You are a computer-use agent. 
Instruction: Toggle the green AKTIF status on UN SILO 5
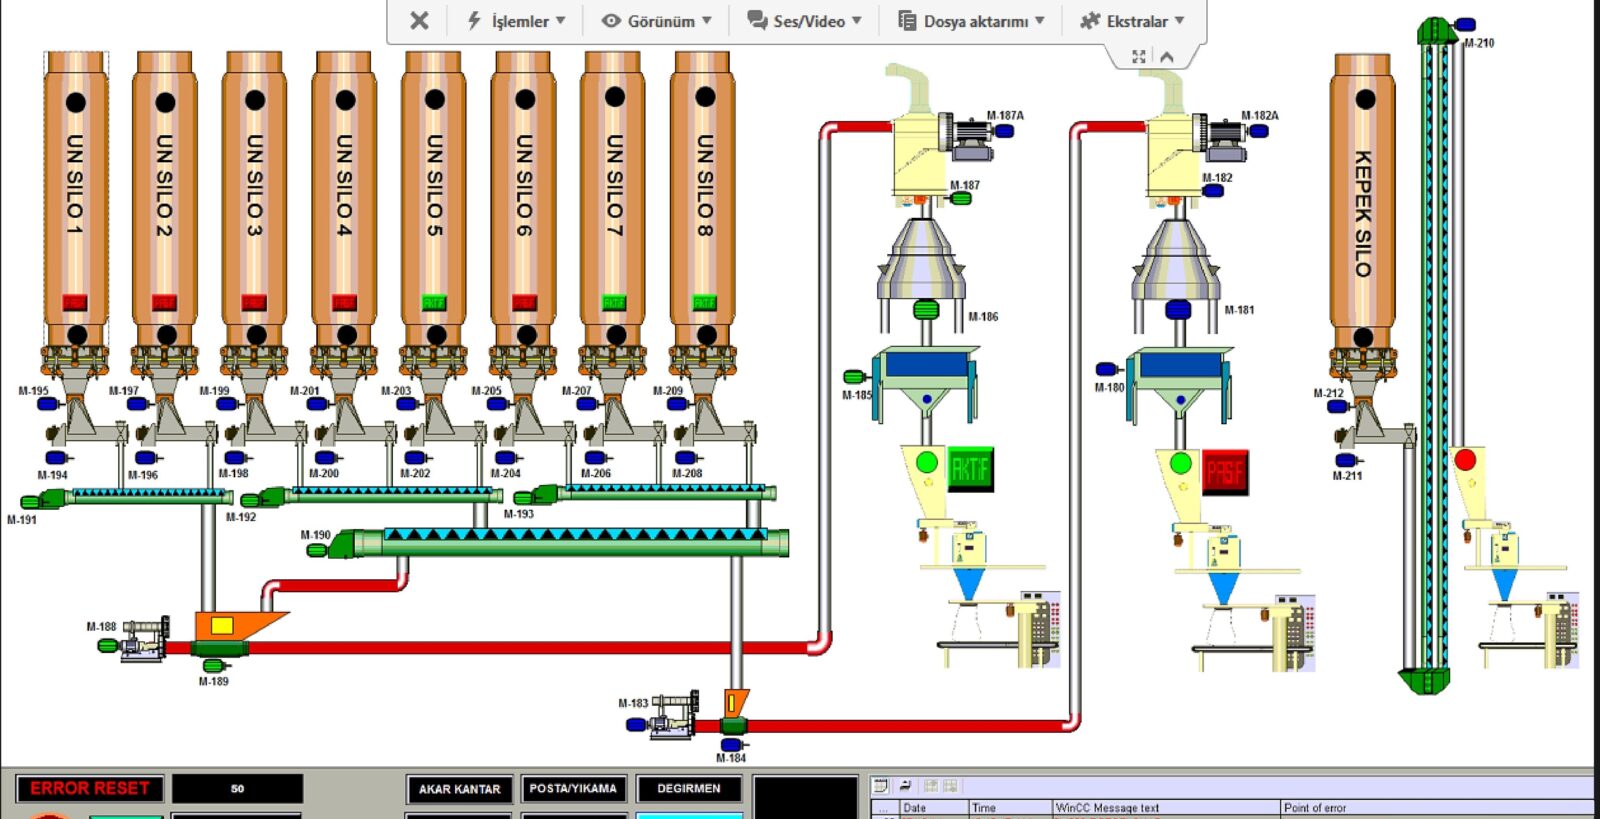pyautogui.click(x=434, y=302)
